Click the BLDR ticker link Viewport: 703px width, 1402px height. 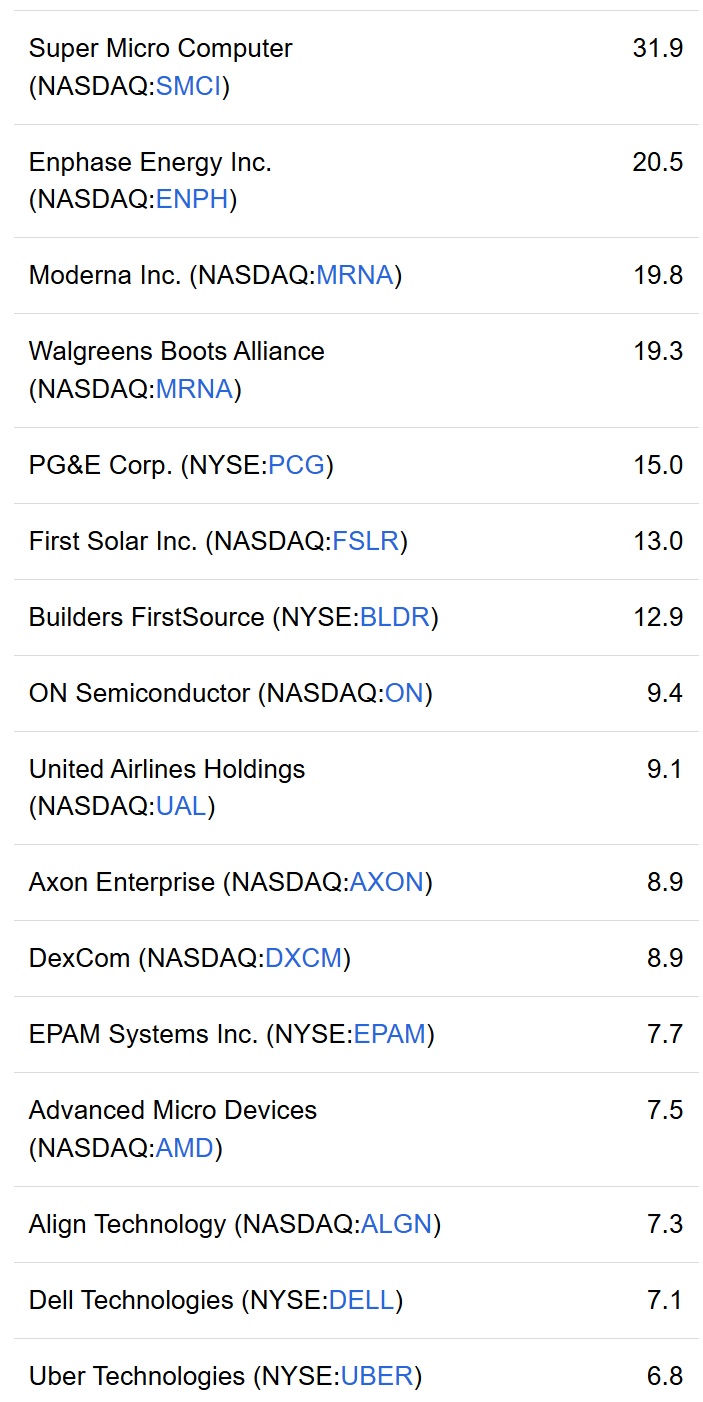(394, 618)
